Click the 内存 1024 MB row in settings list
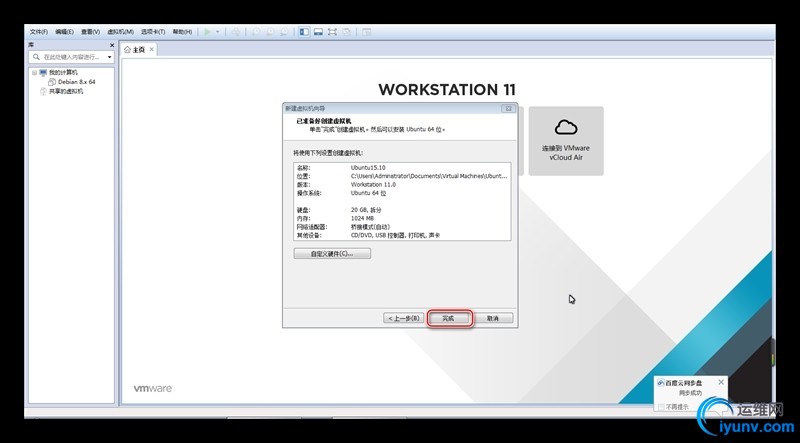 point(402,218)
